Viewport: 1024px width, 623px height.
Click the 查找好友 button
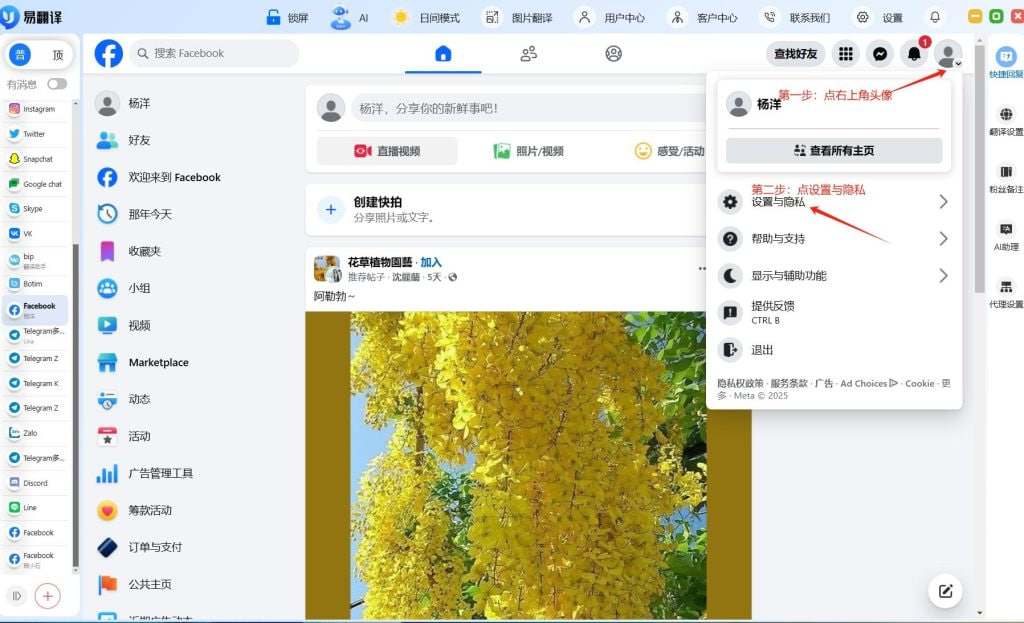[796, 54]
